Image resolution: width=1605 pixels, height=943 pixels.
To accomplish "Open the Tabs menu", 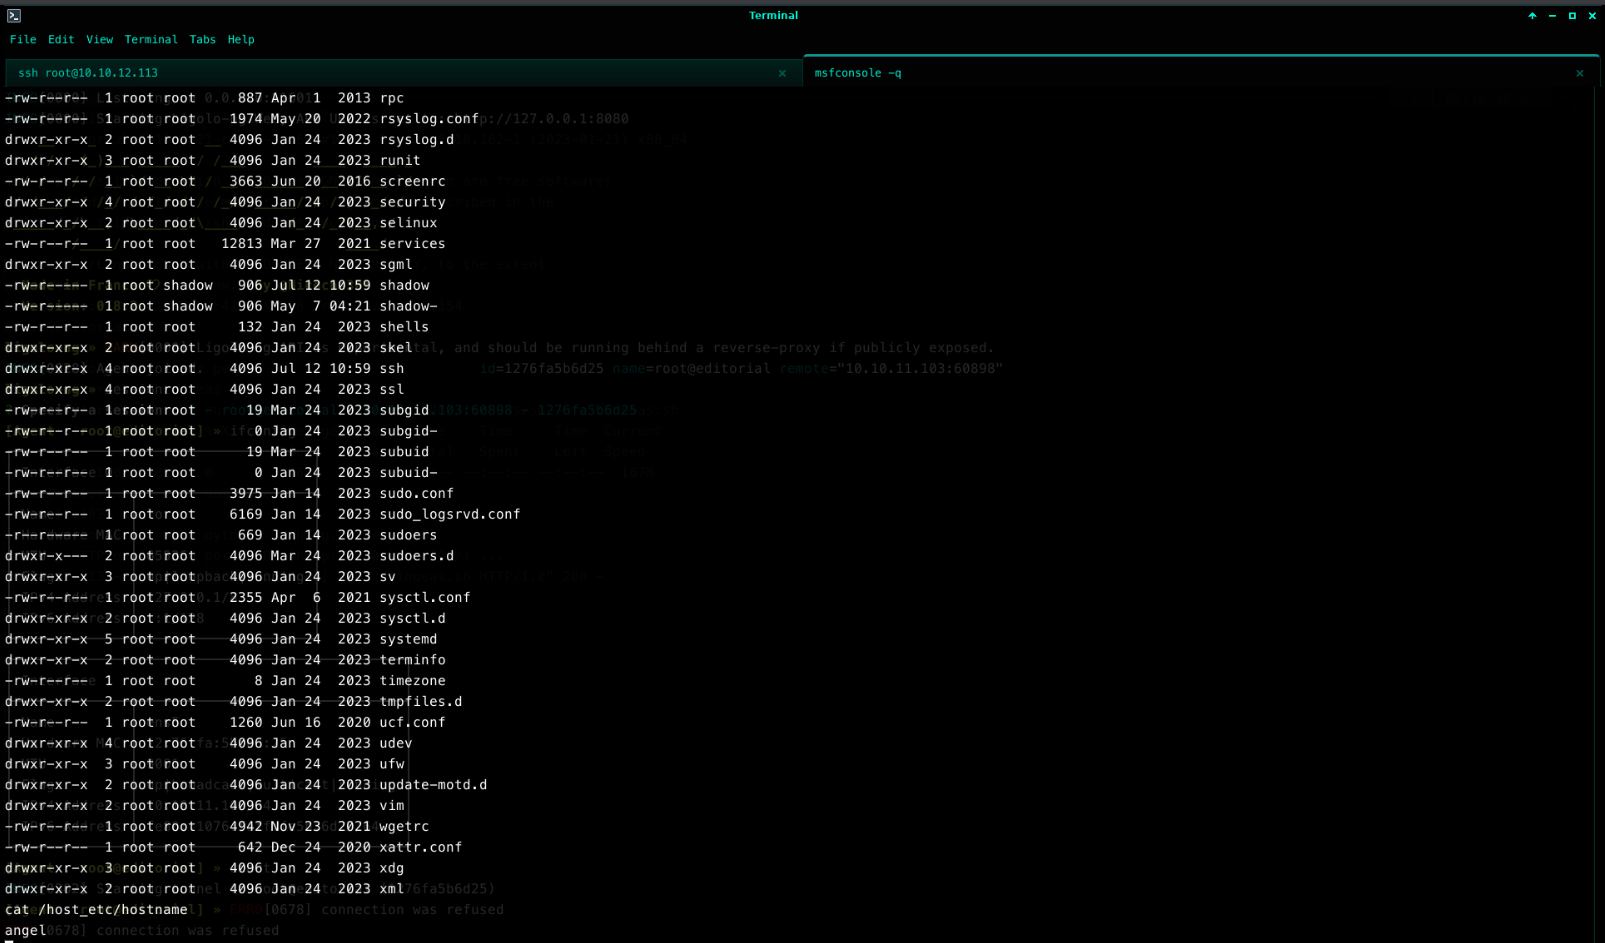I will click(203, 40).
